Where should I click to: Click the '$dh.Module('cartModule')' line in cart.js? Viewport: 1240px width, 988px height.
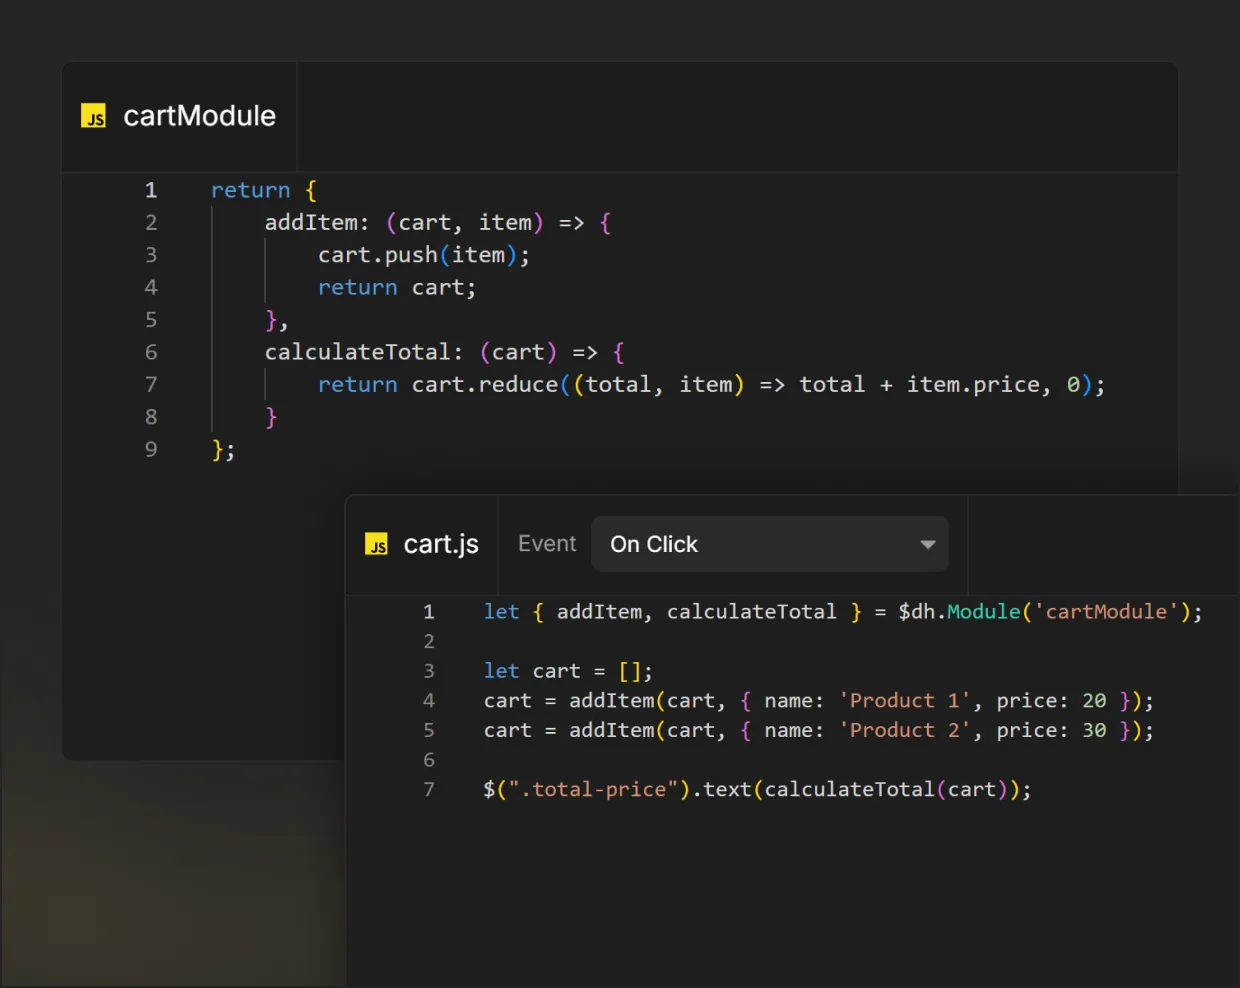(843, 612)
